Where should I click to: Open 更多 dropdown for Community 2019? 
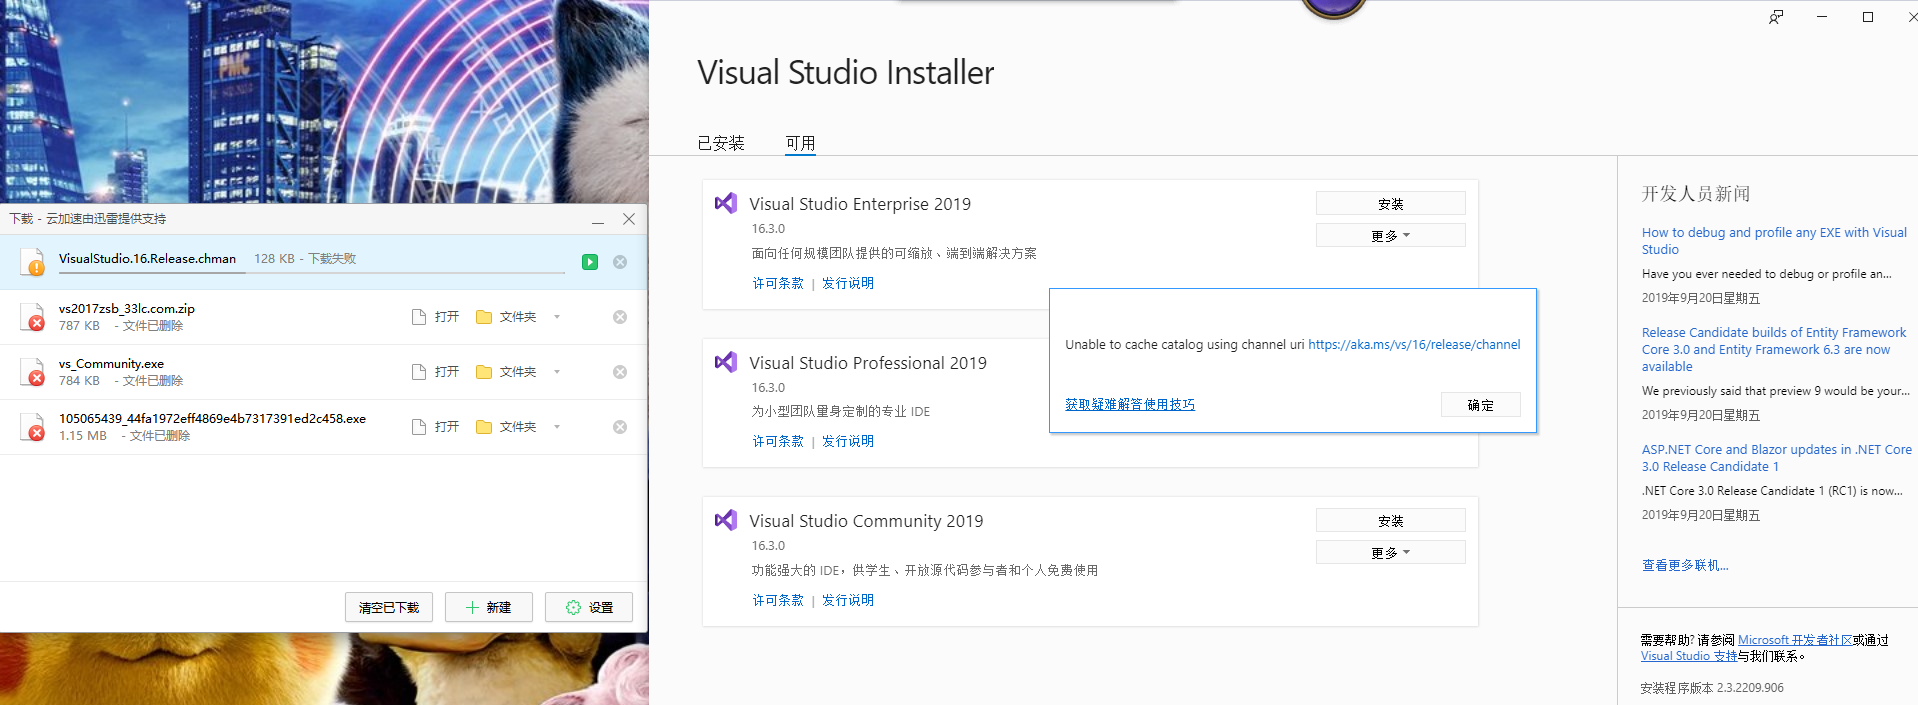point(1391,552)
